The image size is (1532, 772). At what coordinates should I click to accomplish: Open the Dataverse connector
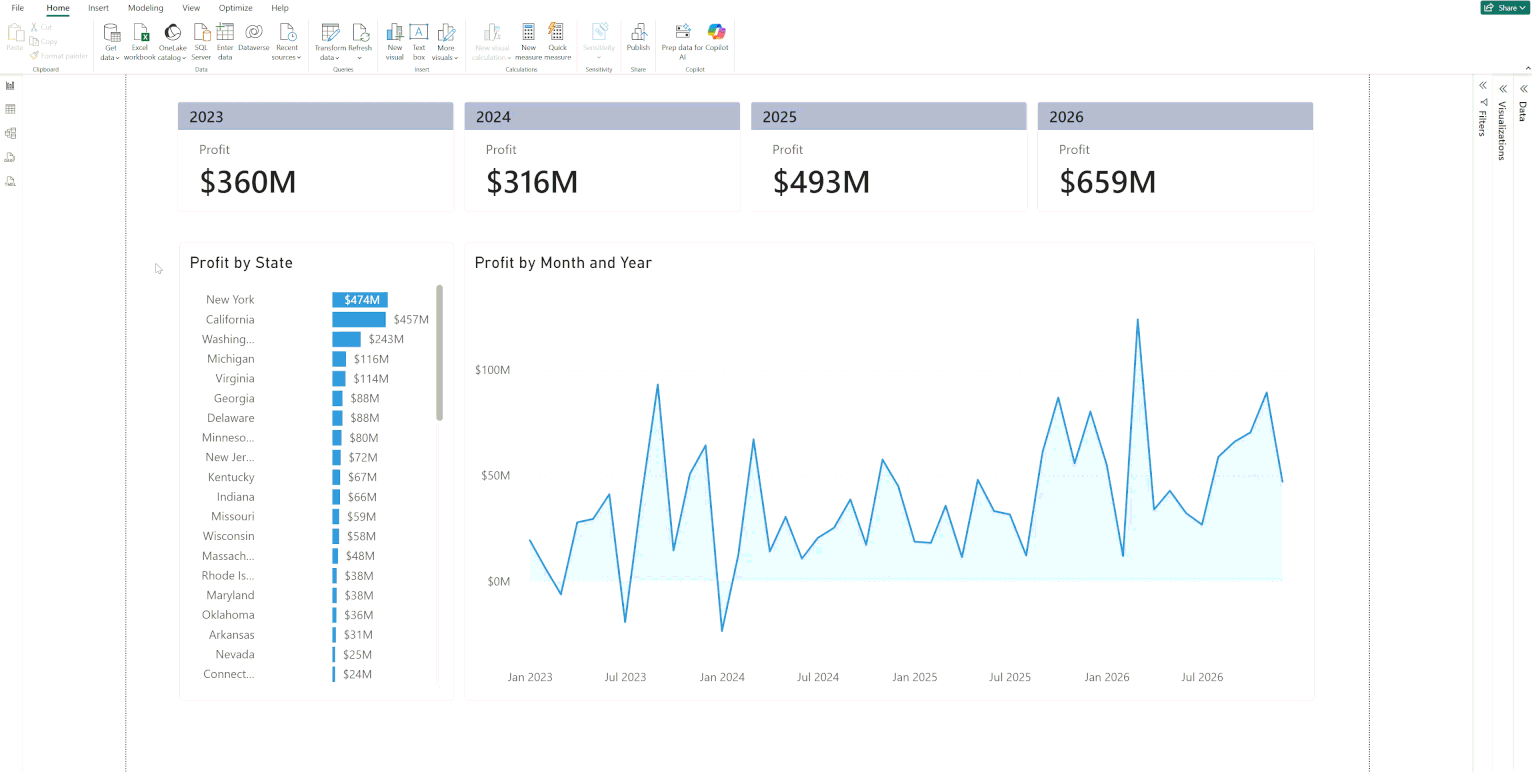pyautogui.click(x=254, y=37)
